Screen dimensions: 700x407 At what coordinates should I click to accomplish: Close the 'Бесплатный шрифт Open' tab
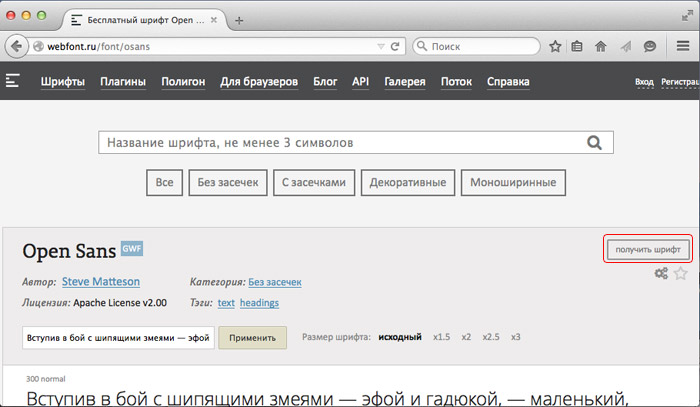[x=214, y=20]
